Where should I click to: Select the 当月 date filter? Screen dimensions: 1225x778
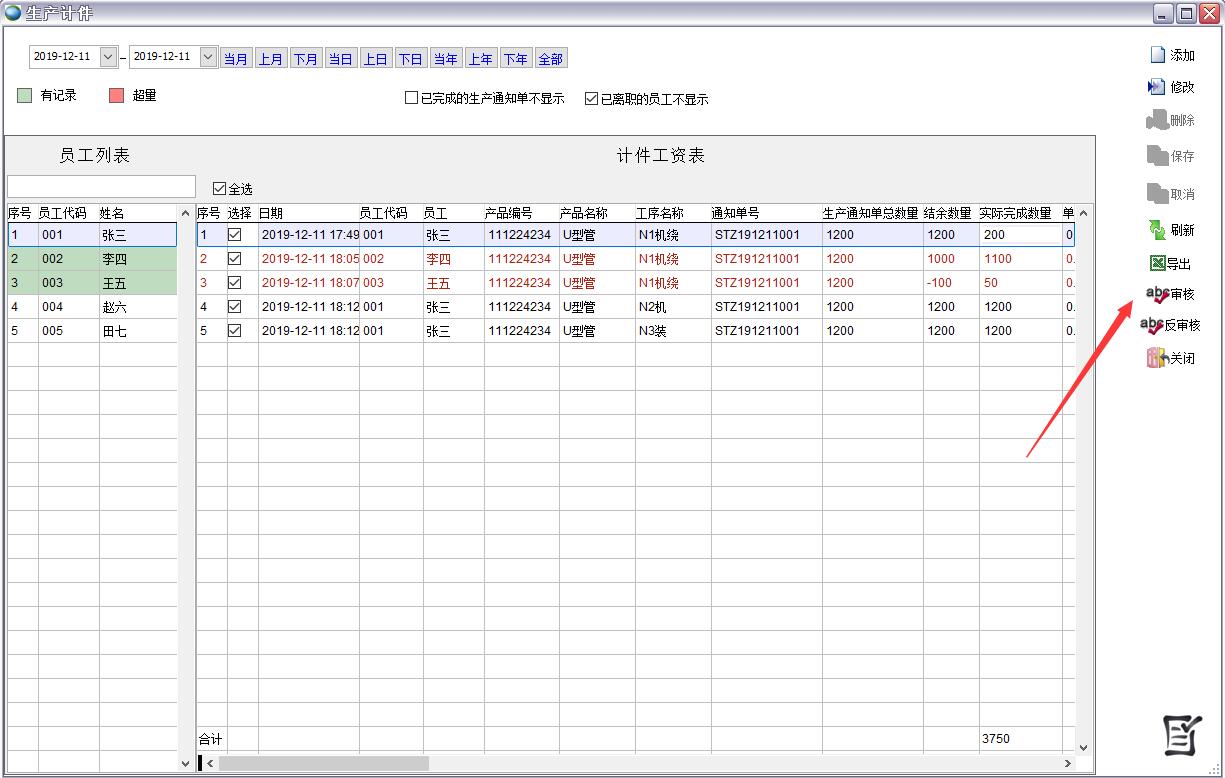[236, 59]
